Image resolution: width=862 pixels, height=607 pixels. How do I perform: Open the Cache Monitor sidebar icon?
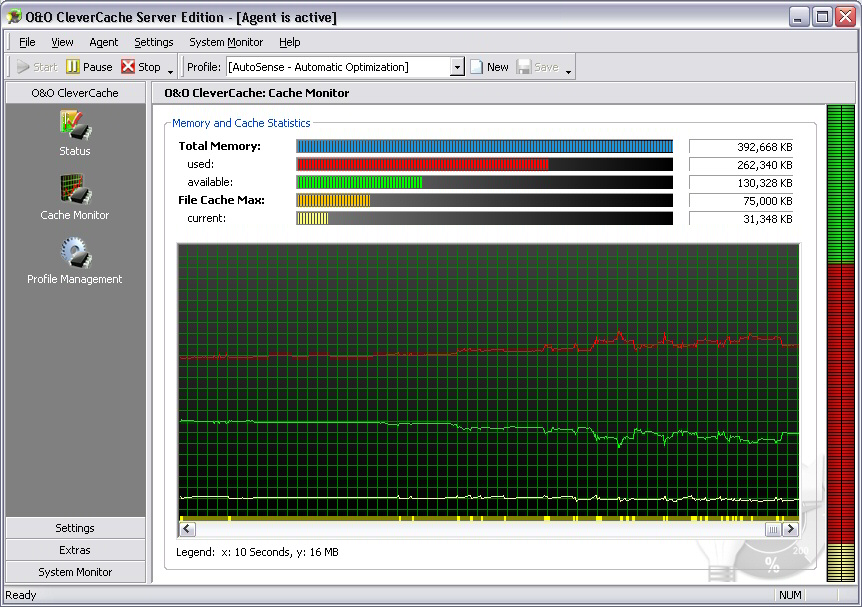pos(75,189)
